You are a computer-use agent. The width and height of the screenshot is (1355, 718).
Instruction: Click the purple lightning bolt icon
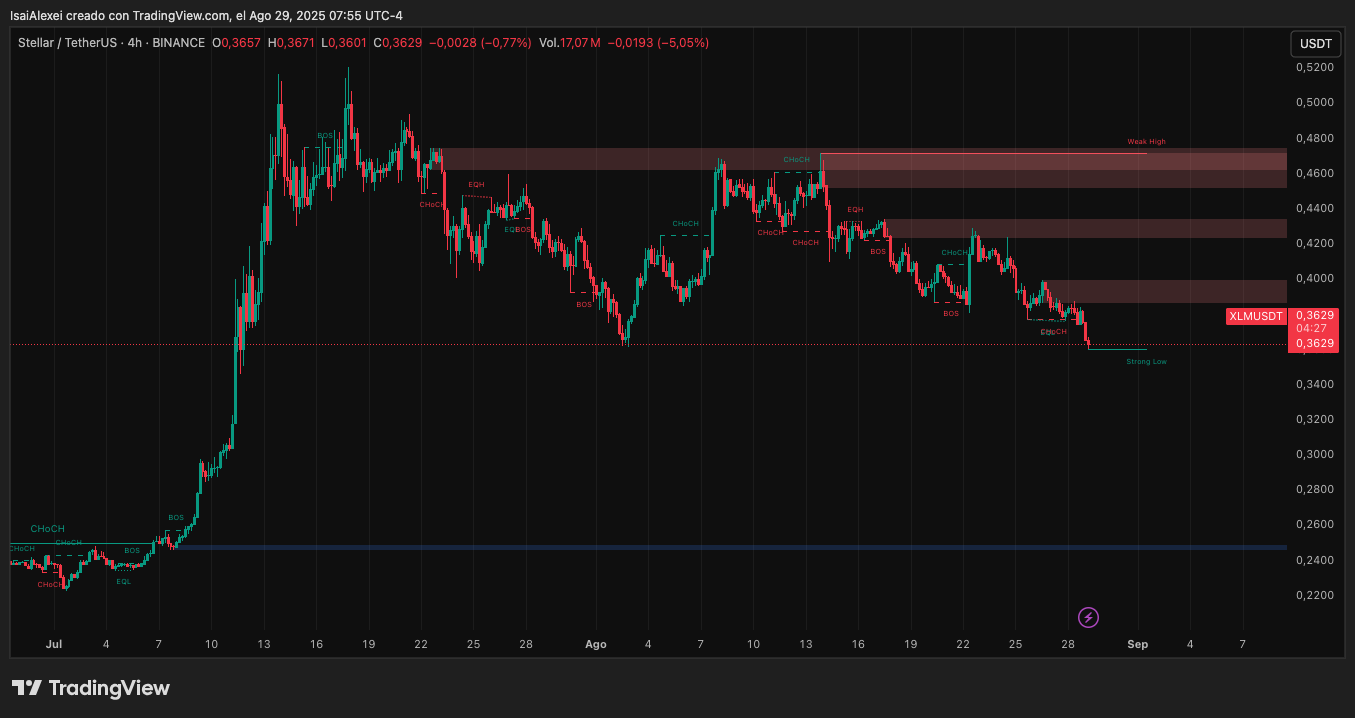coord(1089,617)
